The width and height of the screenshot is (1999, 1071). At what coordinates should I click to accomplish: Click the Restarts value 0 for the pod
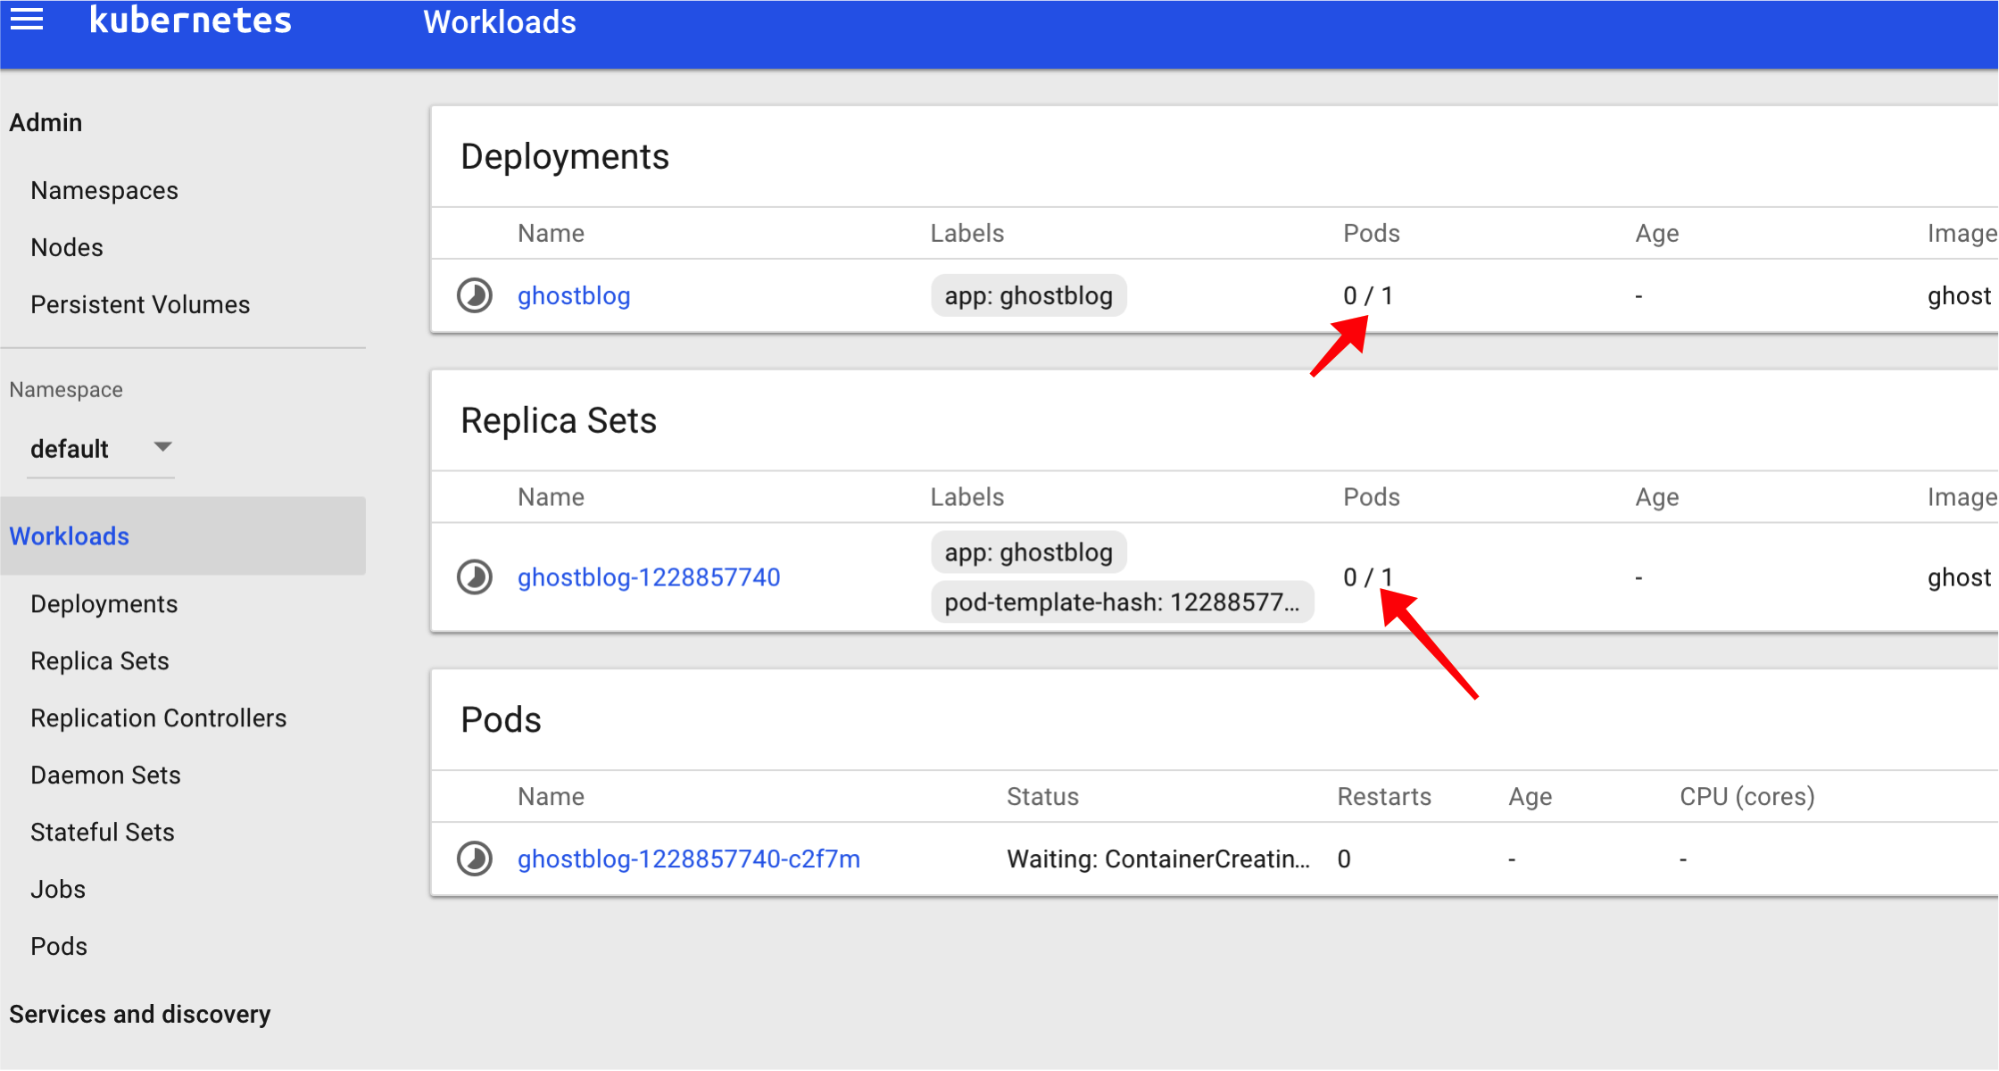[1344, 859]
